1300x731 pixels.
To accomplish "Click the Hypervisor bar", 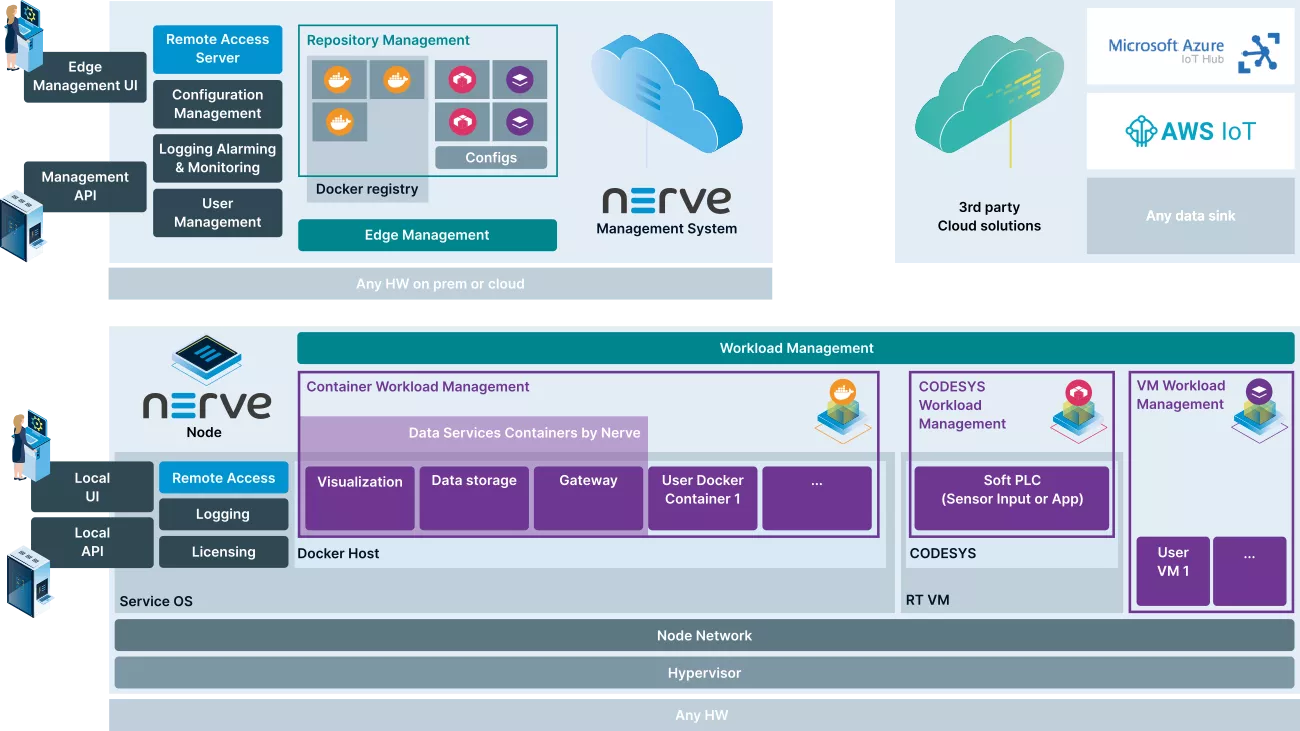I will click(704, 673).
